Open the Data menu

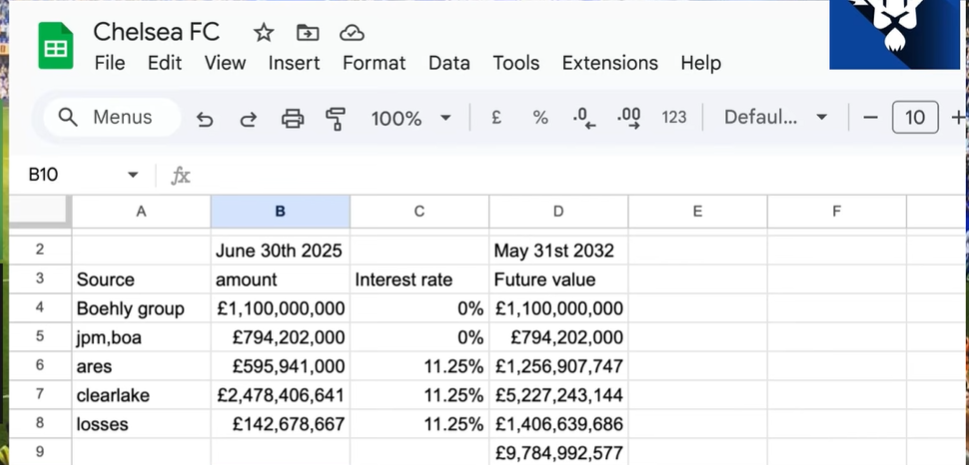[449, 63]
